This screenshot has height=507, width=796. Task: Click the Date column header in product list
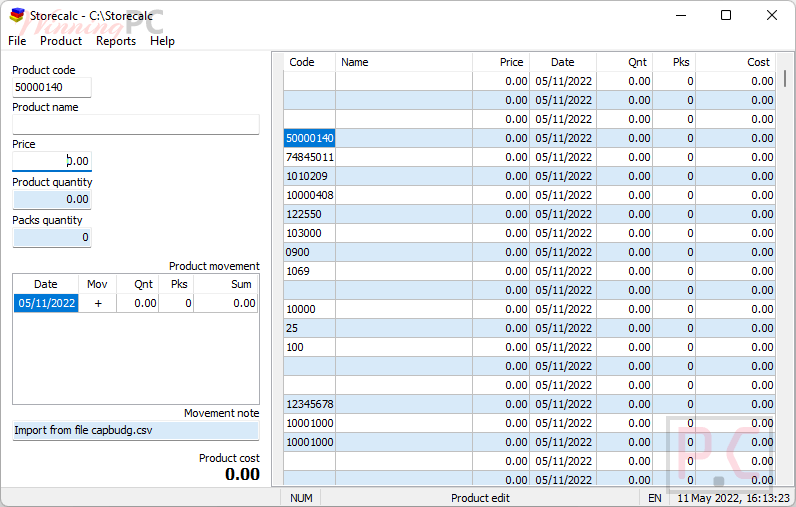[563, 62]
